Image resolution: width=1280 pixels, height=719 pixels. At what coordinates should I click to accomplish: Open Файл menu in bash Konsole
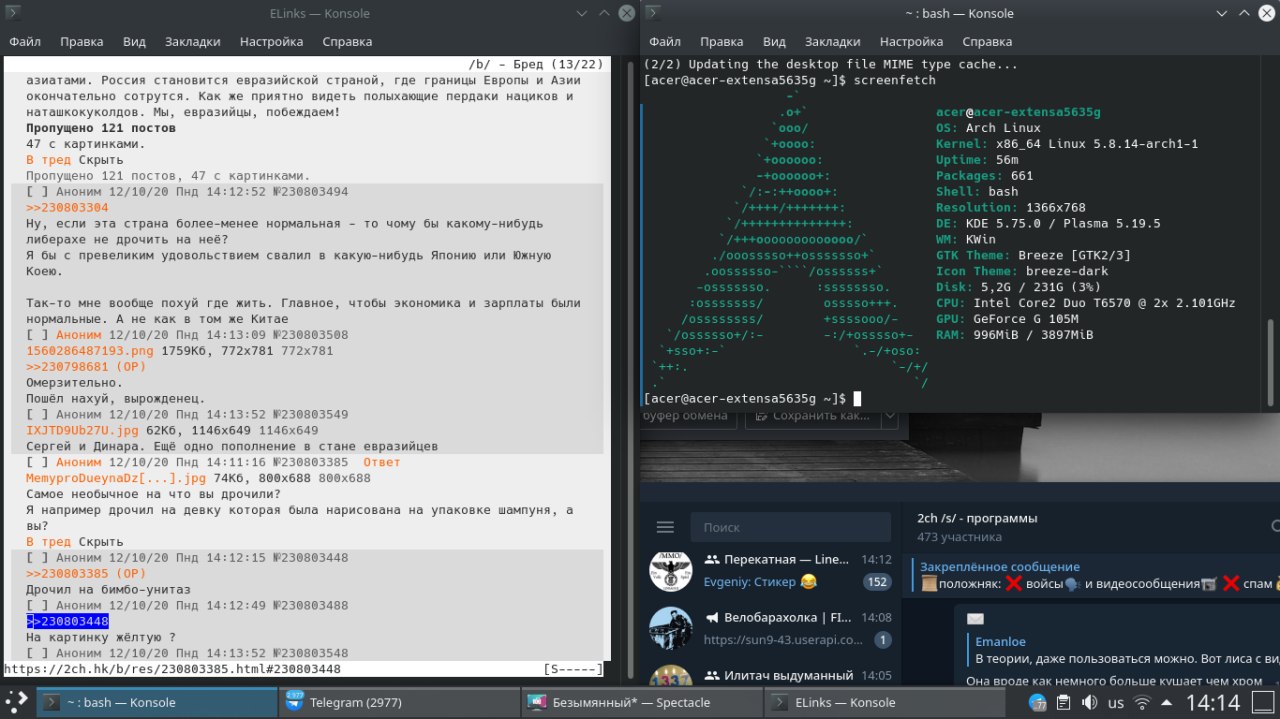click(x=665, y=42)
